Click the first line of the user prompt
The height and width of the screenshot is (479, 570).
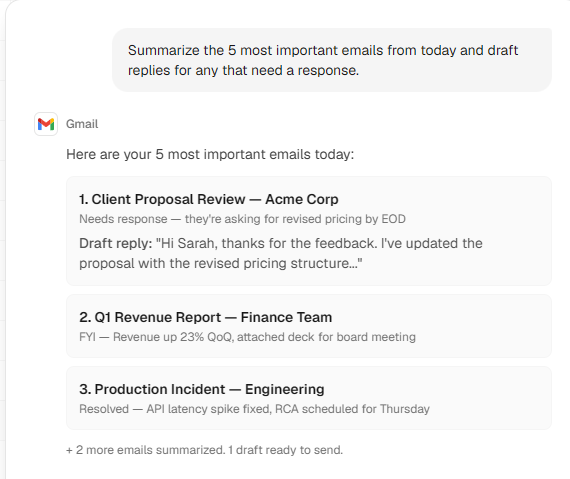click(x=323, y=50)
